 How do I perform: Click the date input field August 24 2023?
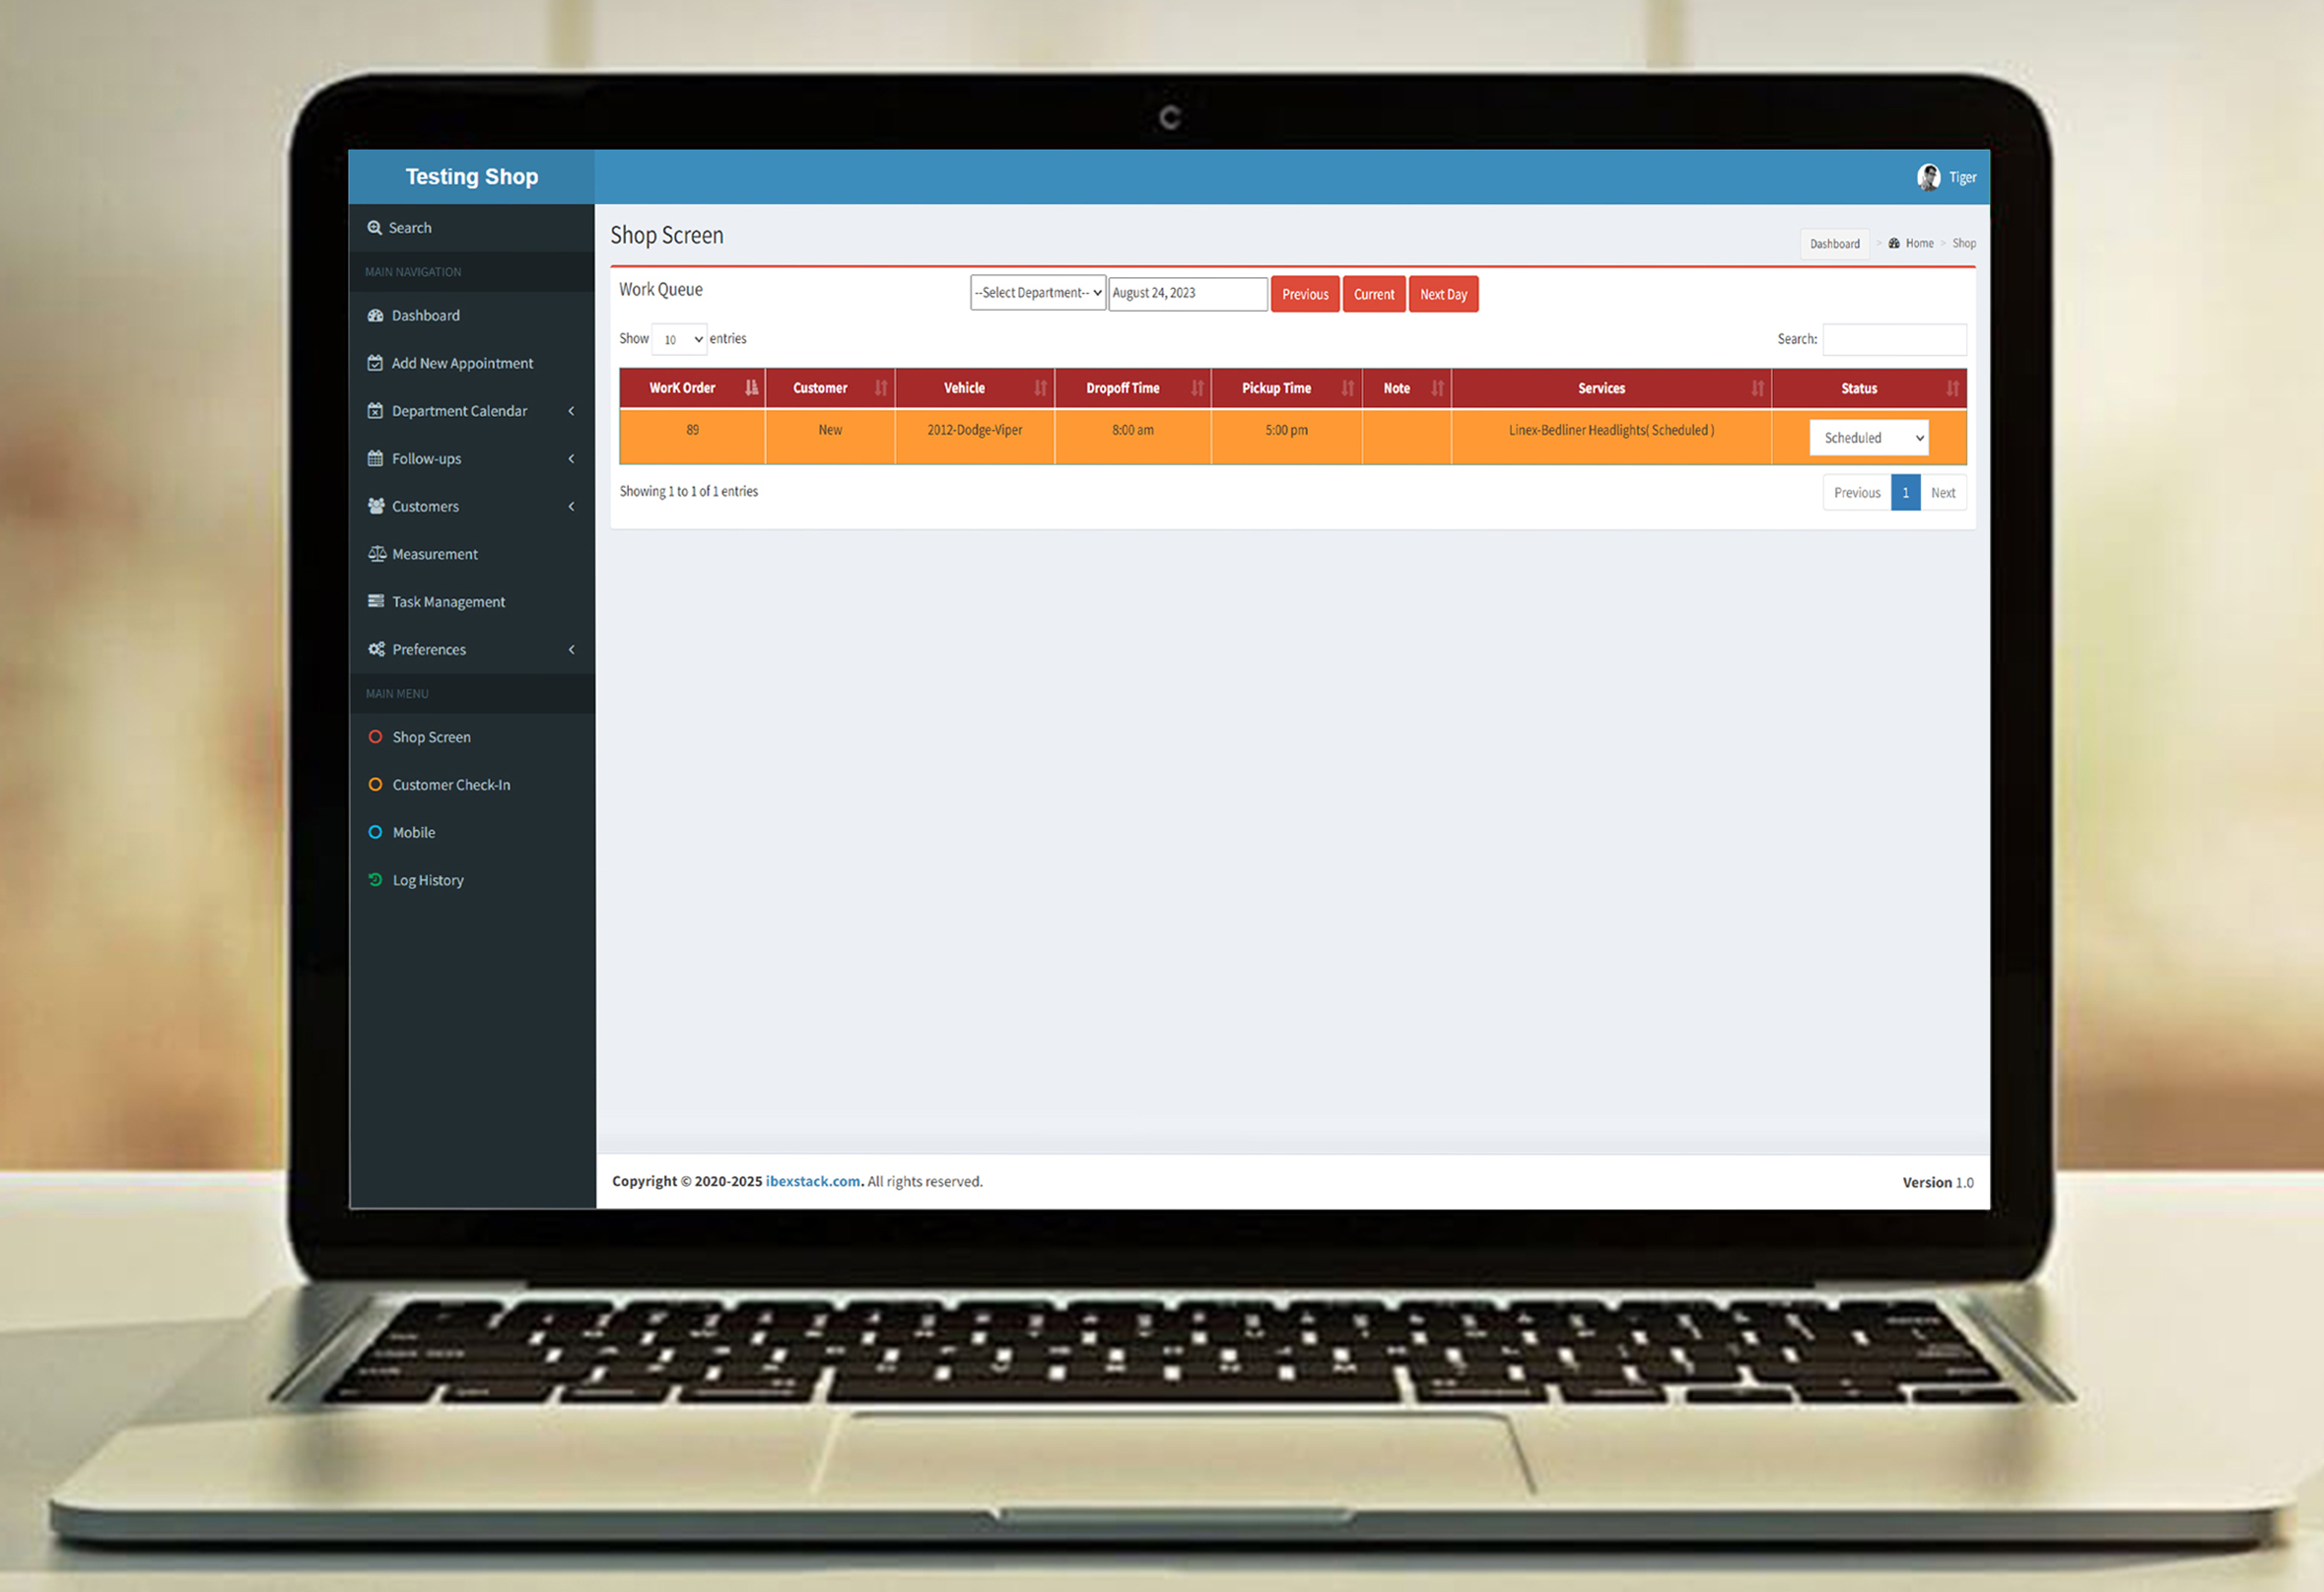pos(1189,294)
